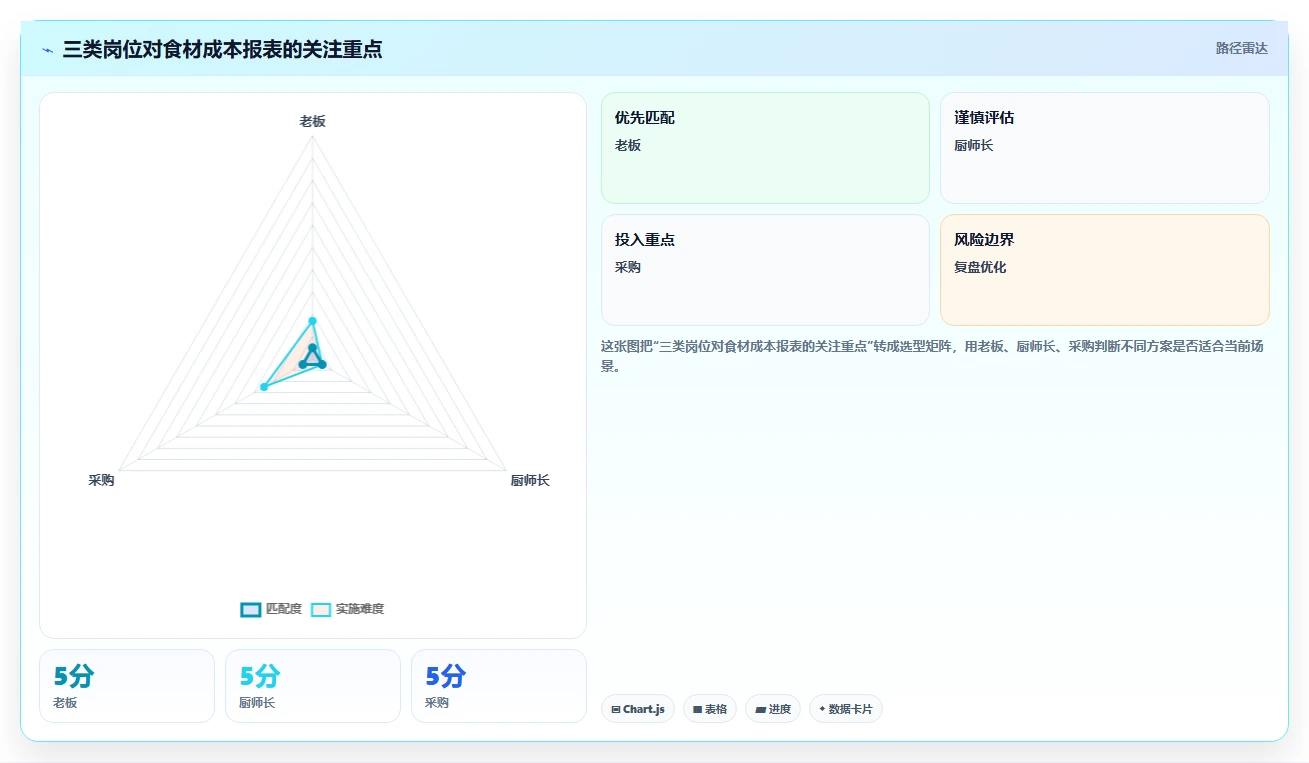Select 实施难度 data point on 采购 axis
Image resolution: width=1309 pixels, height=763 pixels.
(x=264, y=386)
